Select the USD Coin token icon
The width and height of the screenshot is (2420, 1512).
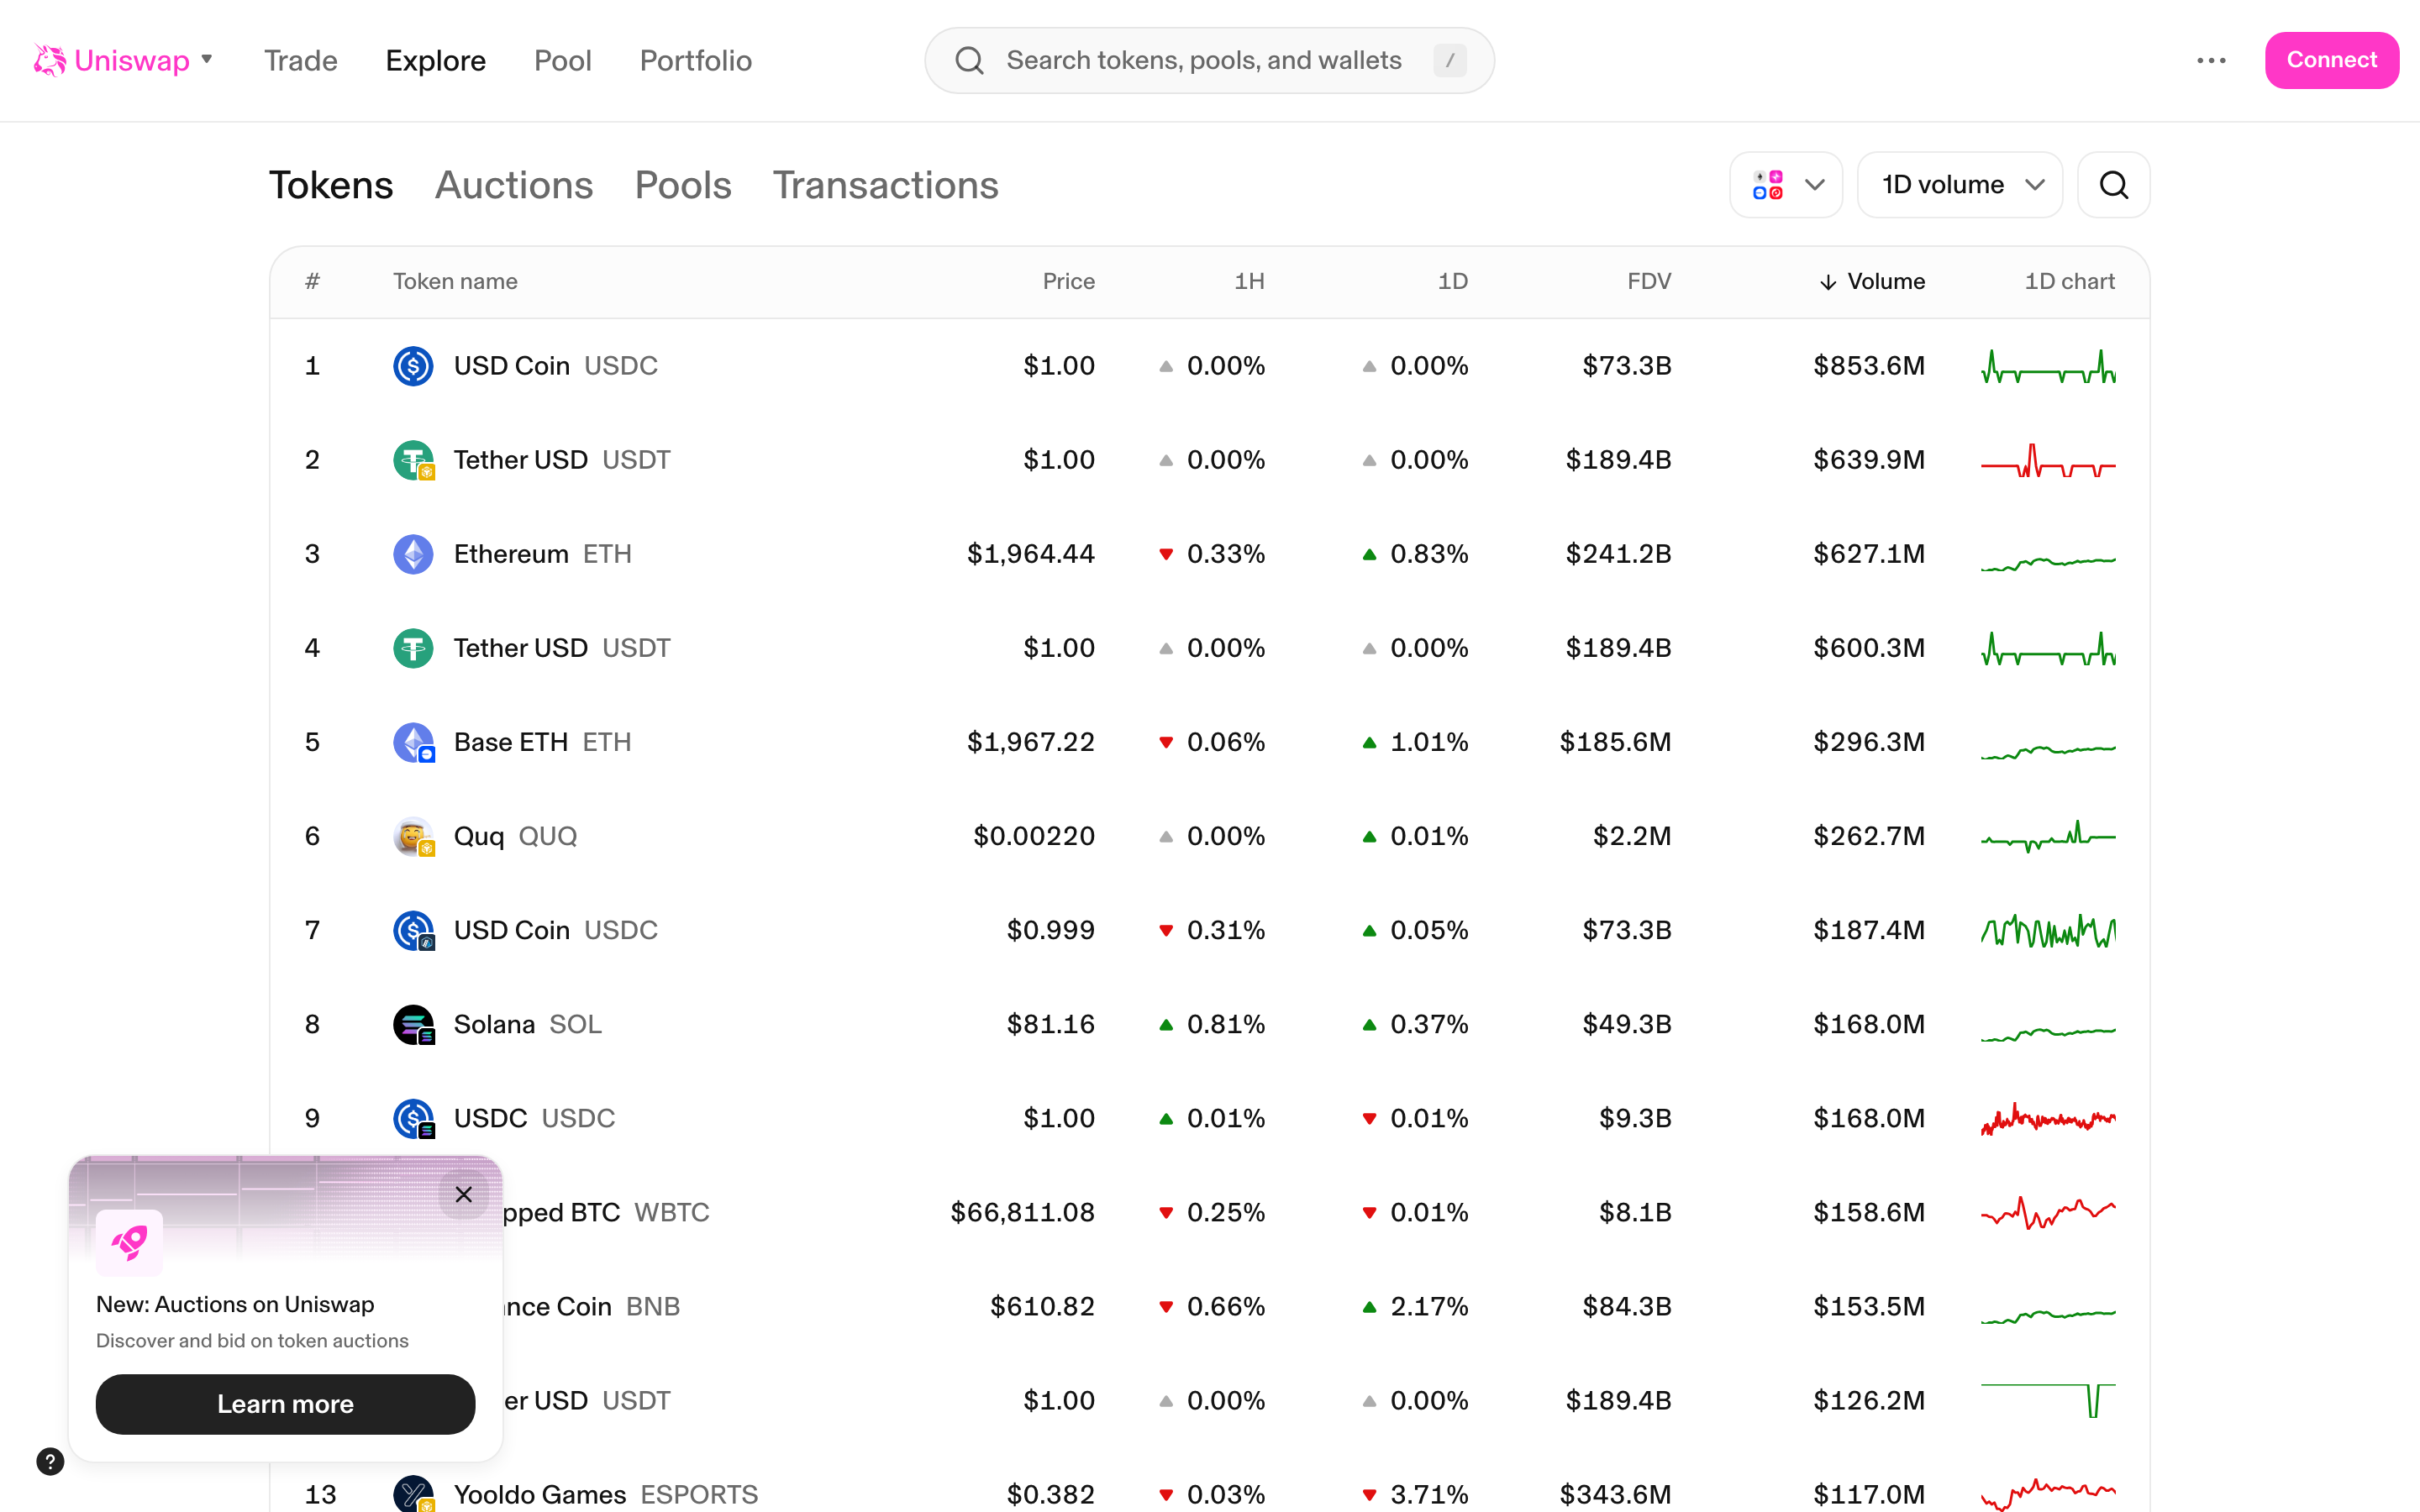(414, 365)
